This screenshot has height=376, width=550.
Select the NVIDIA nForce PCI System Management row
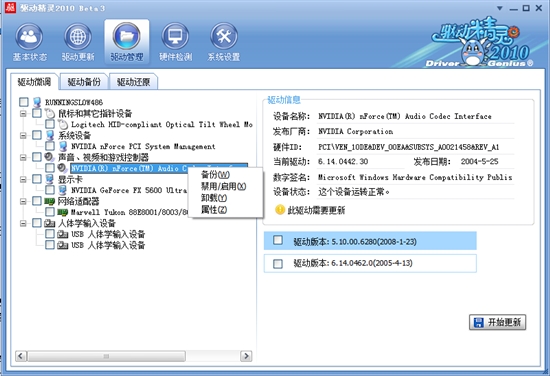[x=143, y=146]
